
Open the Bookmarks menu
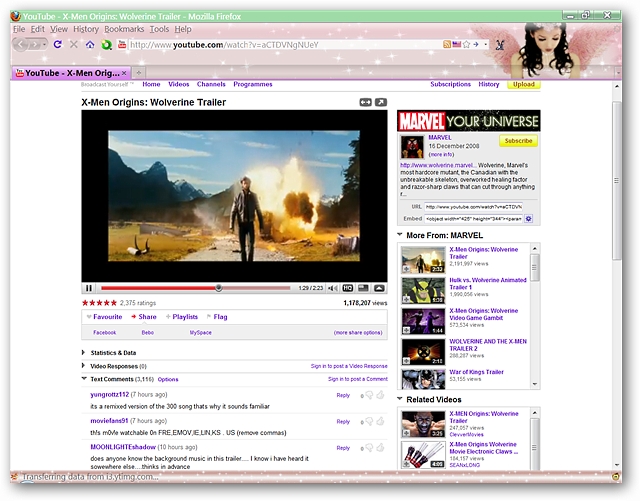click(x=124, y=29)
